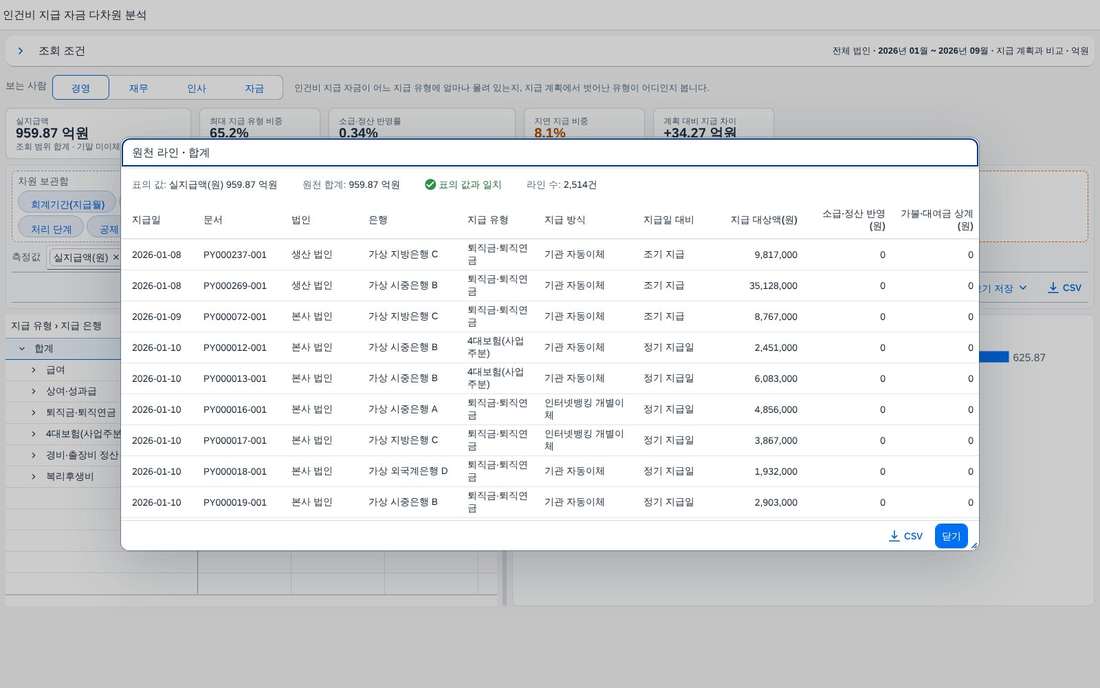Click the 라인 수: 2,514건 label

point(561,184)
